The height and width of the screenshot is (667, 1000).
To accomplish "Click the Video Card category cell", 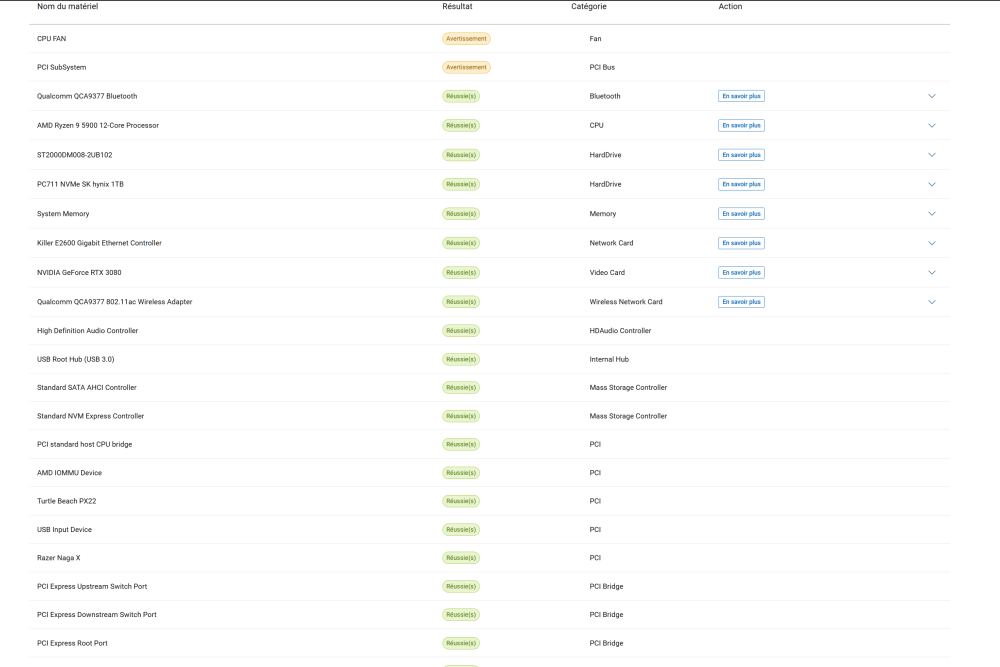I will tap(607, 272).
